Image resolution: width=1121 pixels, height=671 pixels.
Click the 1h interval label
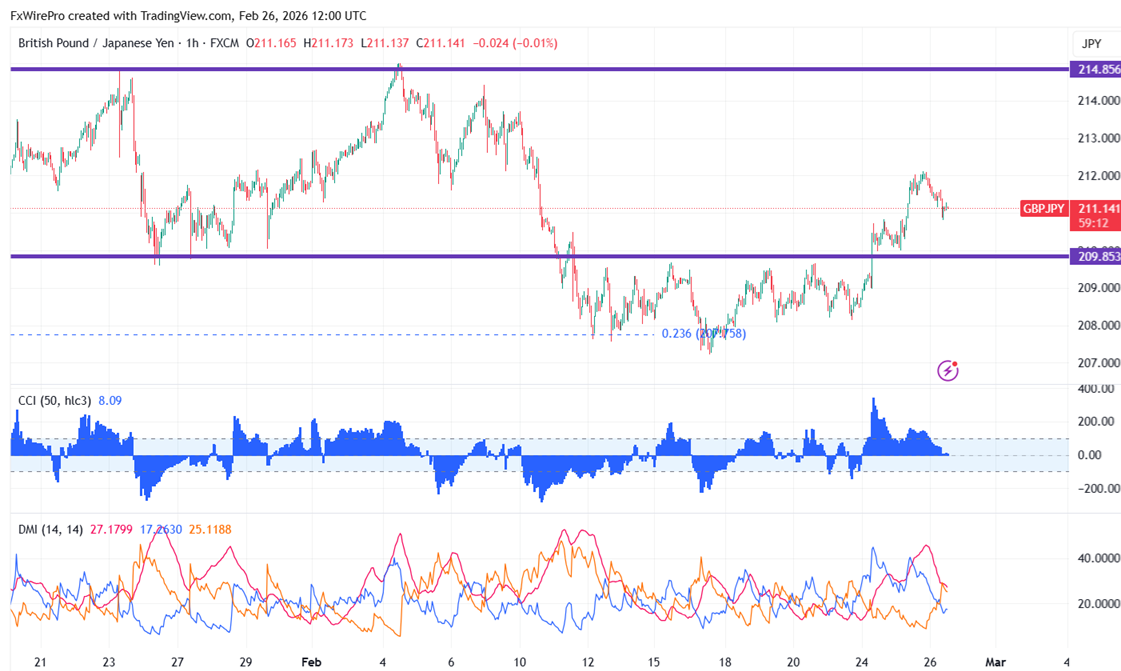click(192, 43)
